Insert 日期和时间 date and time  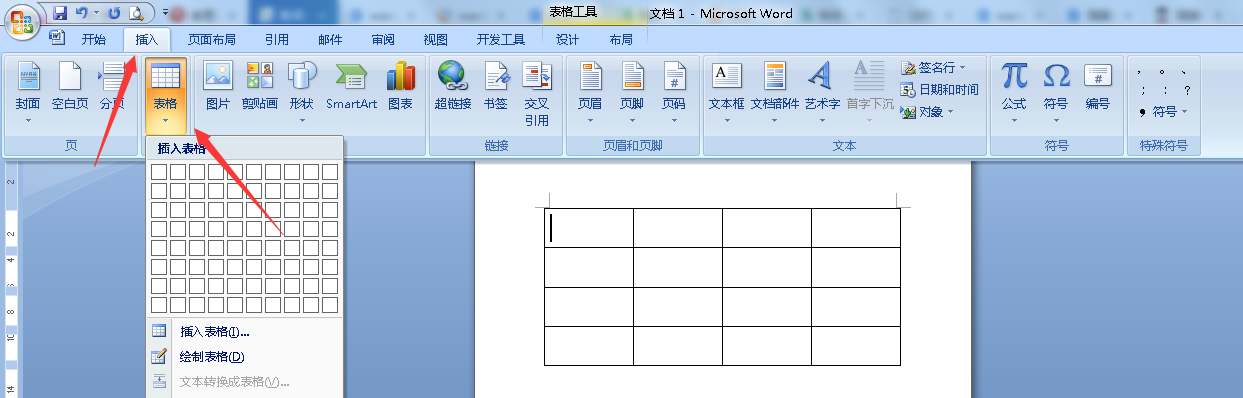coord(939,89)
